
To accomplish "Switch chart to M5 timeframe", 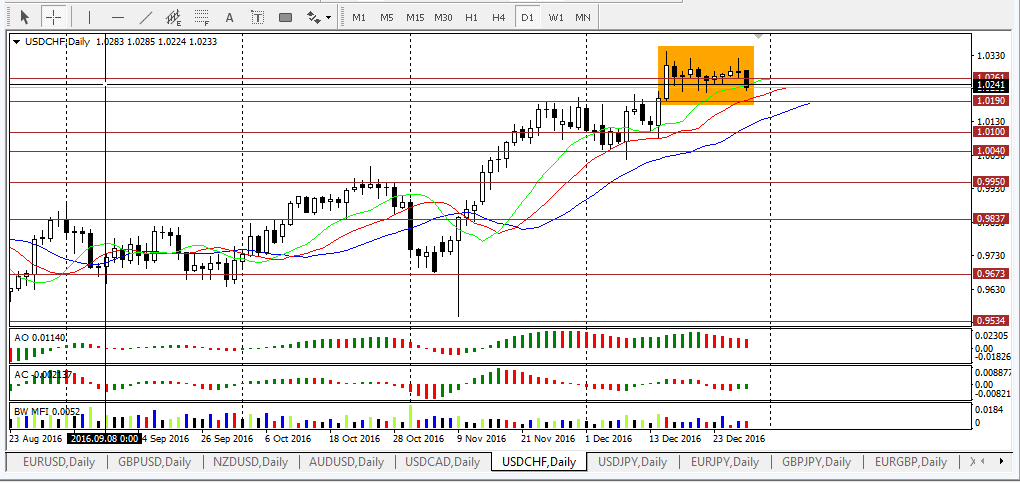I will pyautogui.click(x=387, y=18).
